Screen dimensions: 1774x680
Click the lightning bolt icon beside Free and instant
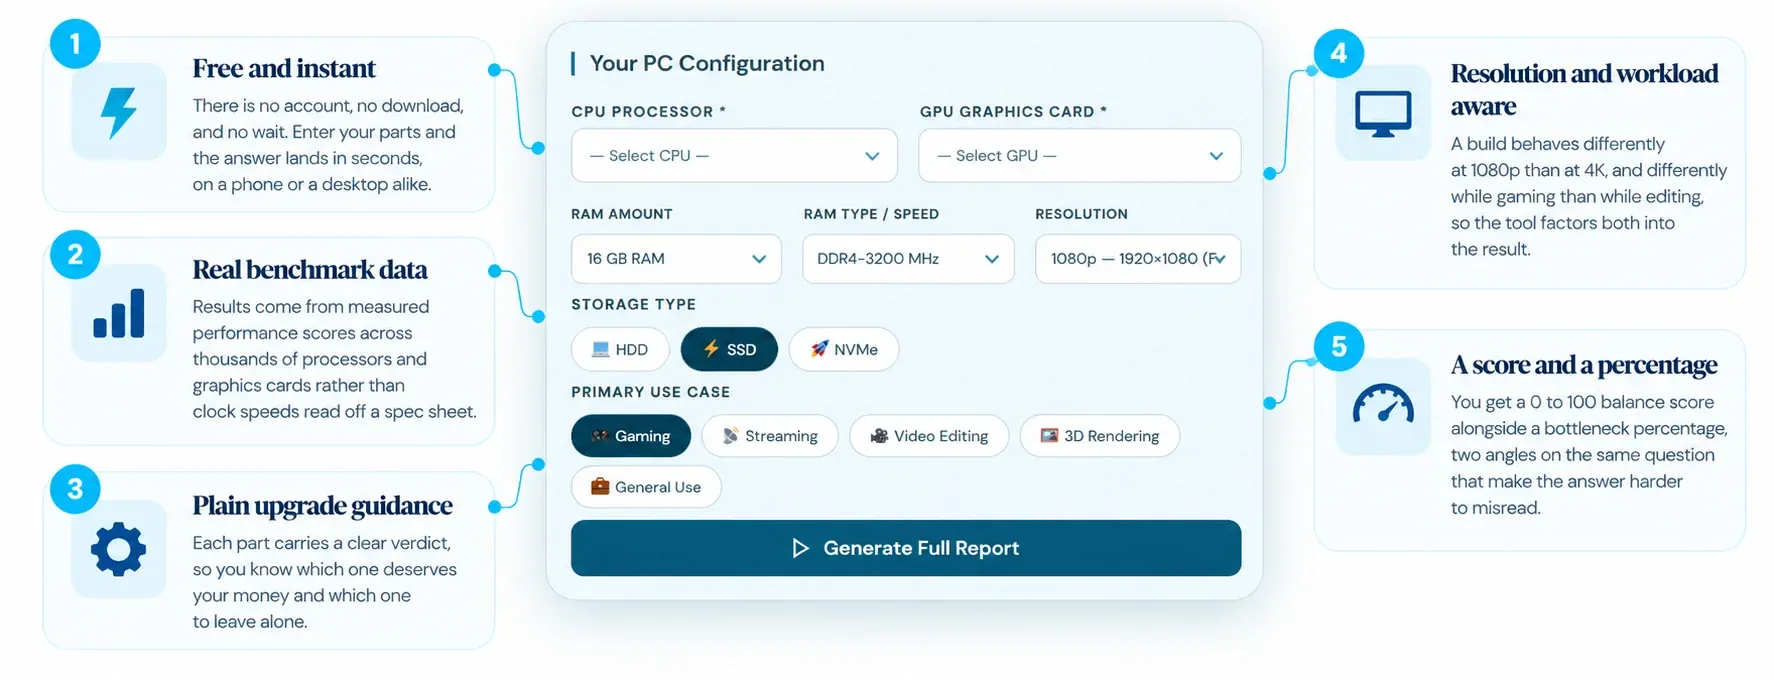119,111
